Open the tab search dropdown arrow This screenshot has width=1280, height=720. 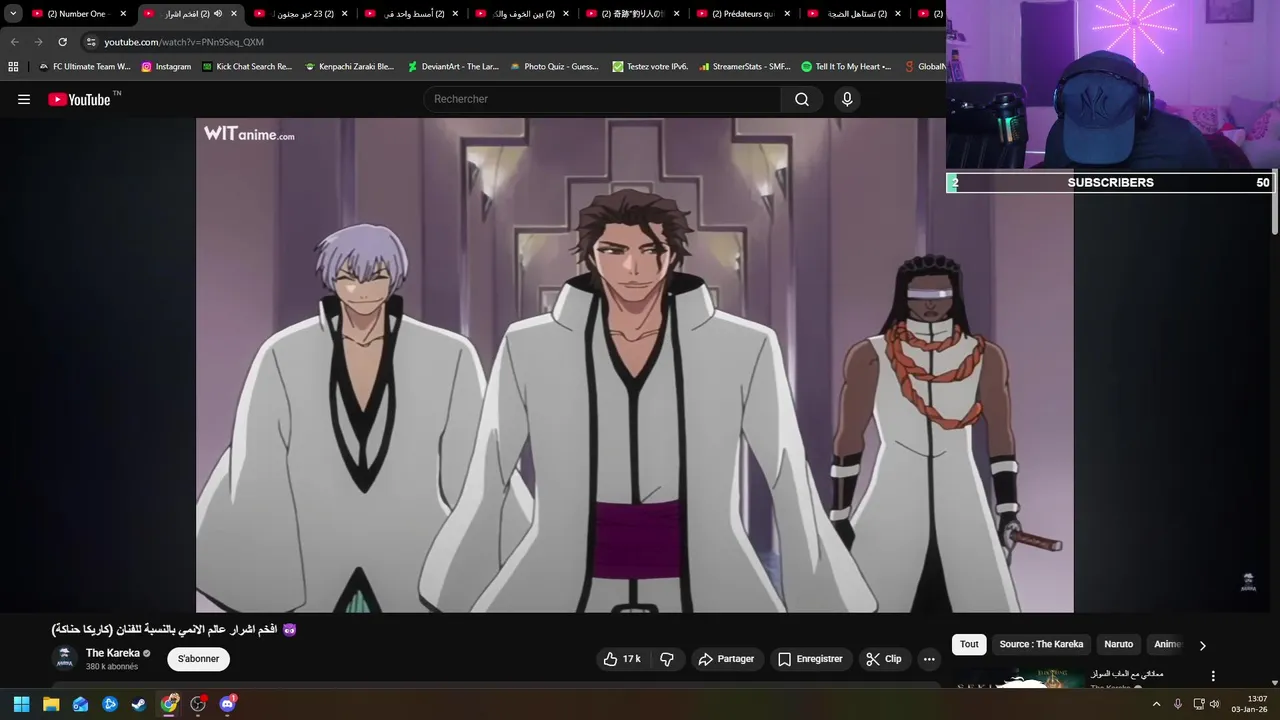click(x=13, y=14)
